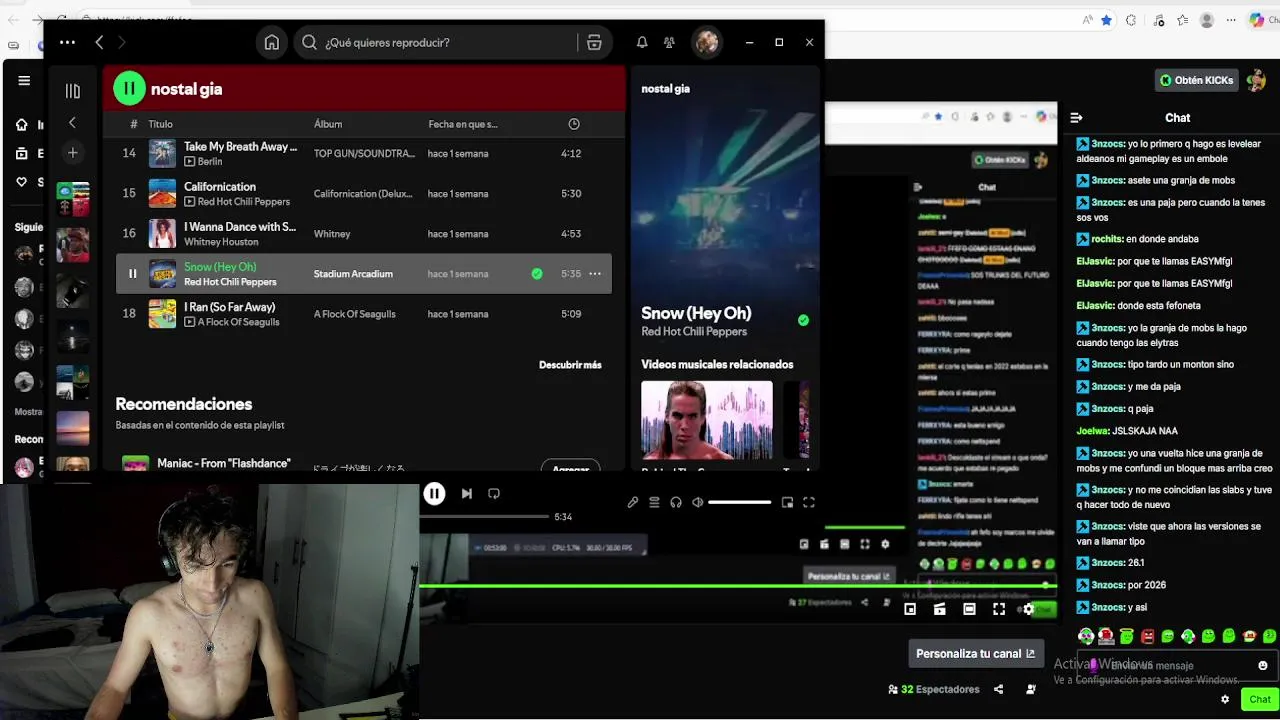Screen dimensions: 1280x720
Task: Enter Spotify full screen mode
Action: pyautogui.click(x=809, y=502)
